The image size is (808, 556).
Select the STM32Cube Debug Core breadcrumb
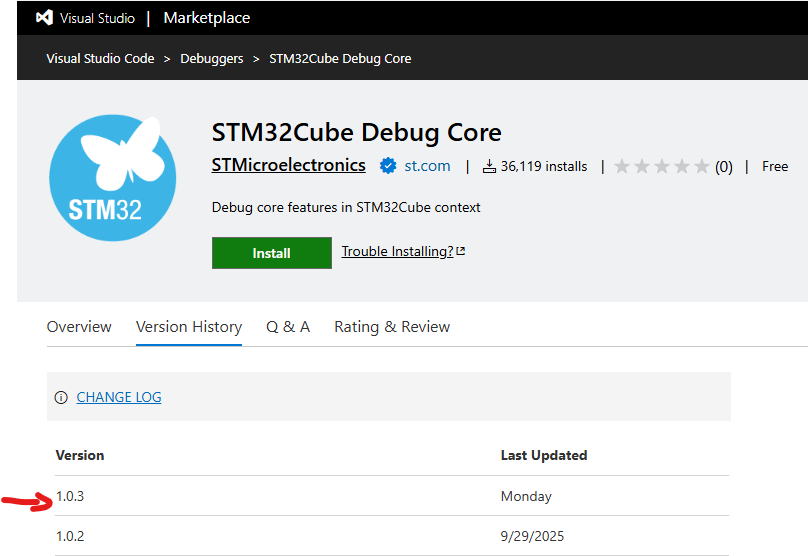[340, 59]
